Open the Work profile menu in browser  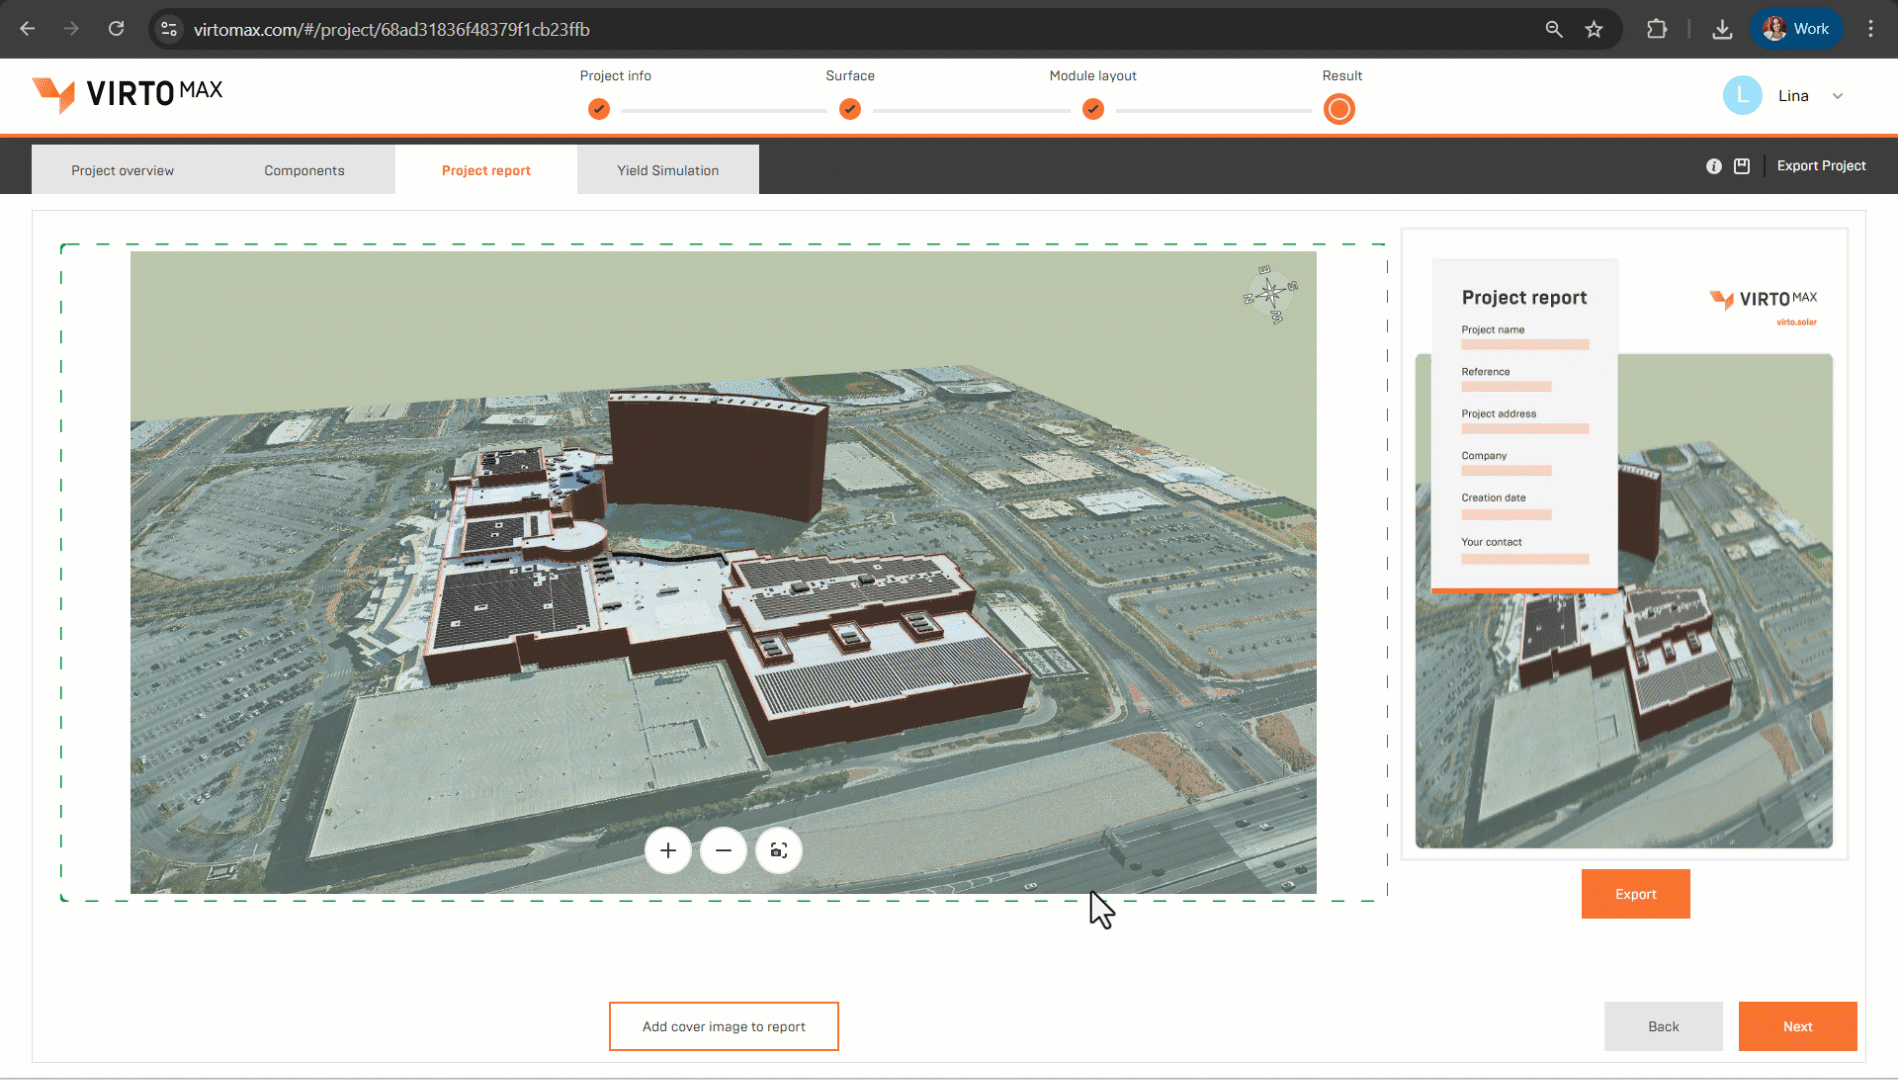click(x=1796, y=29)
